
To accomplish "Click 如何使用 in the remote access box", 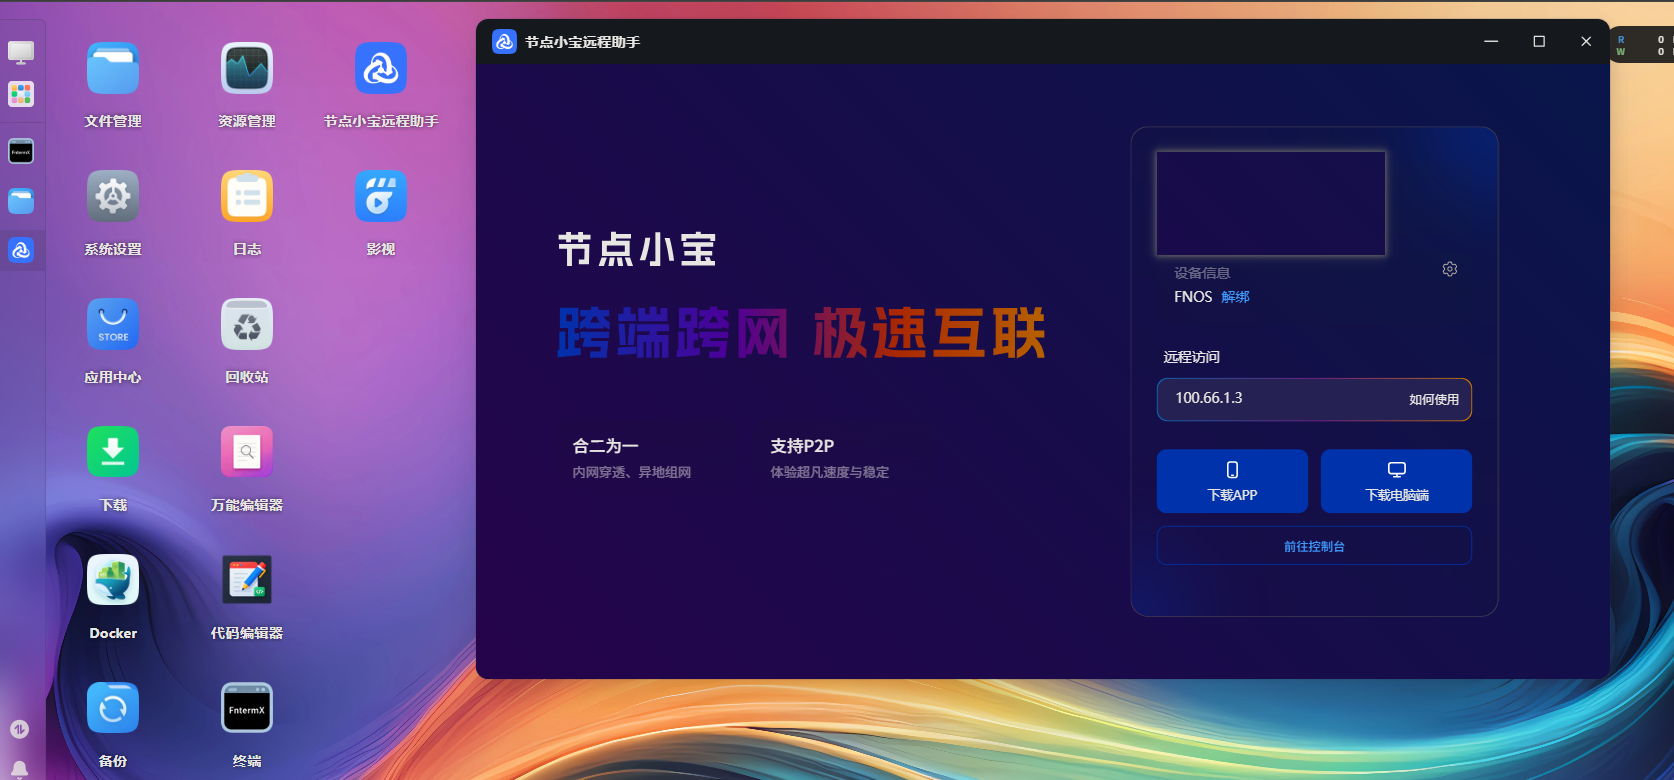I will click(x=1434, y=399).
